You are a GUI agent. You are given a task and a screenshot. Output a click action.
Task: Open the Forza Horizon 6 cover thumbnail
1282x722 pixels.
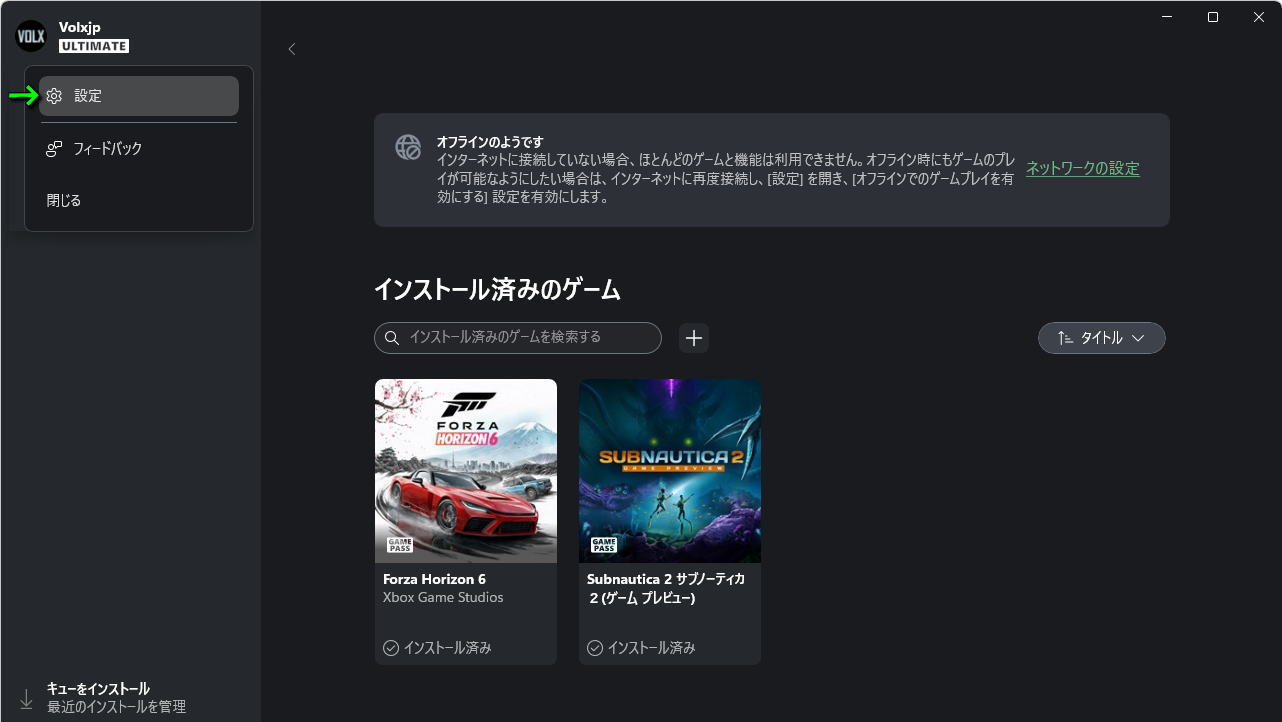click(466, 471)
